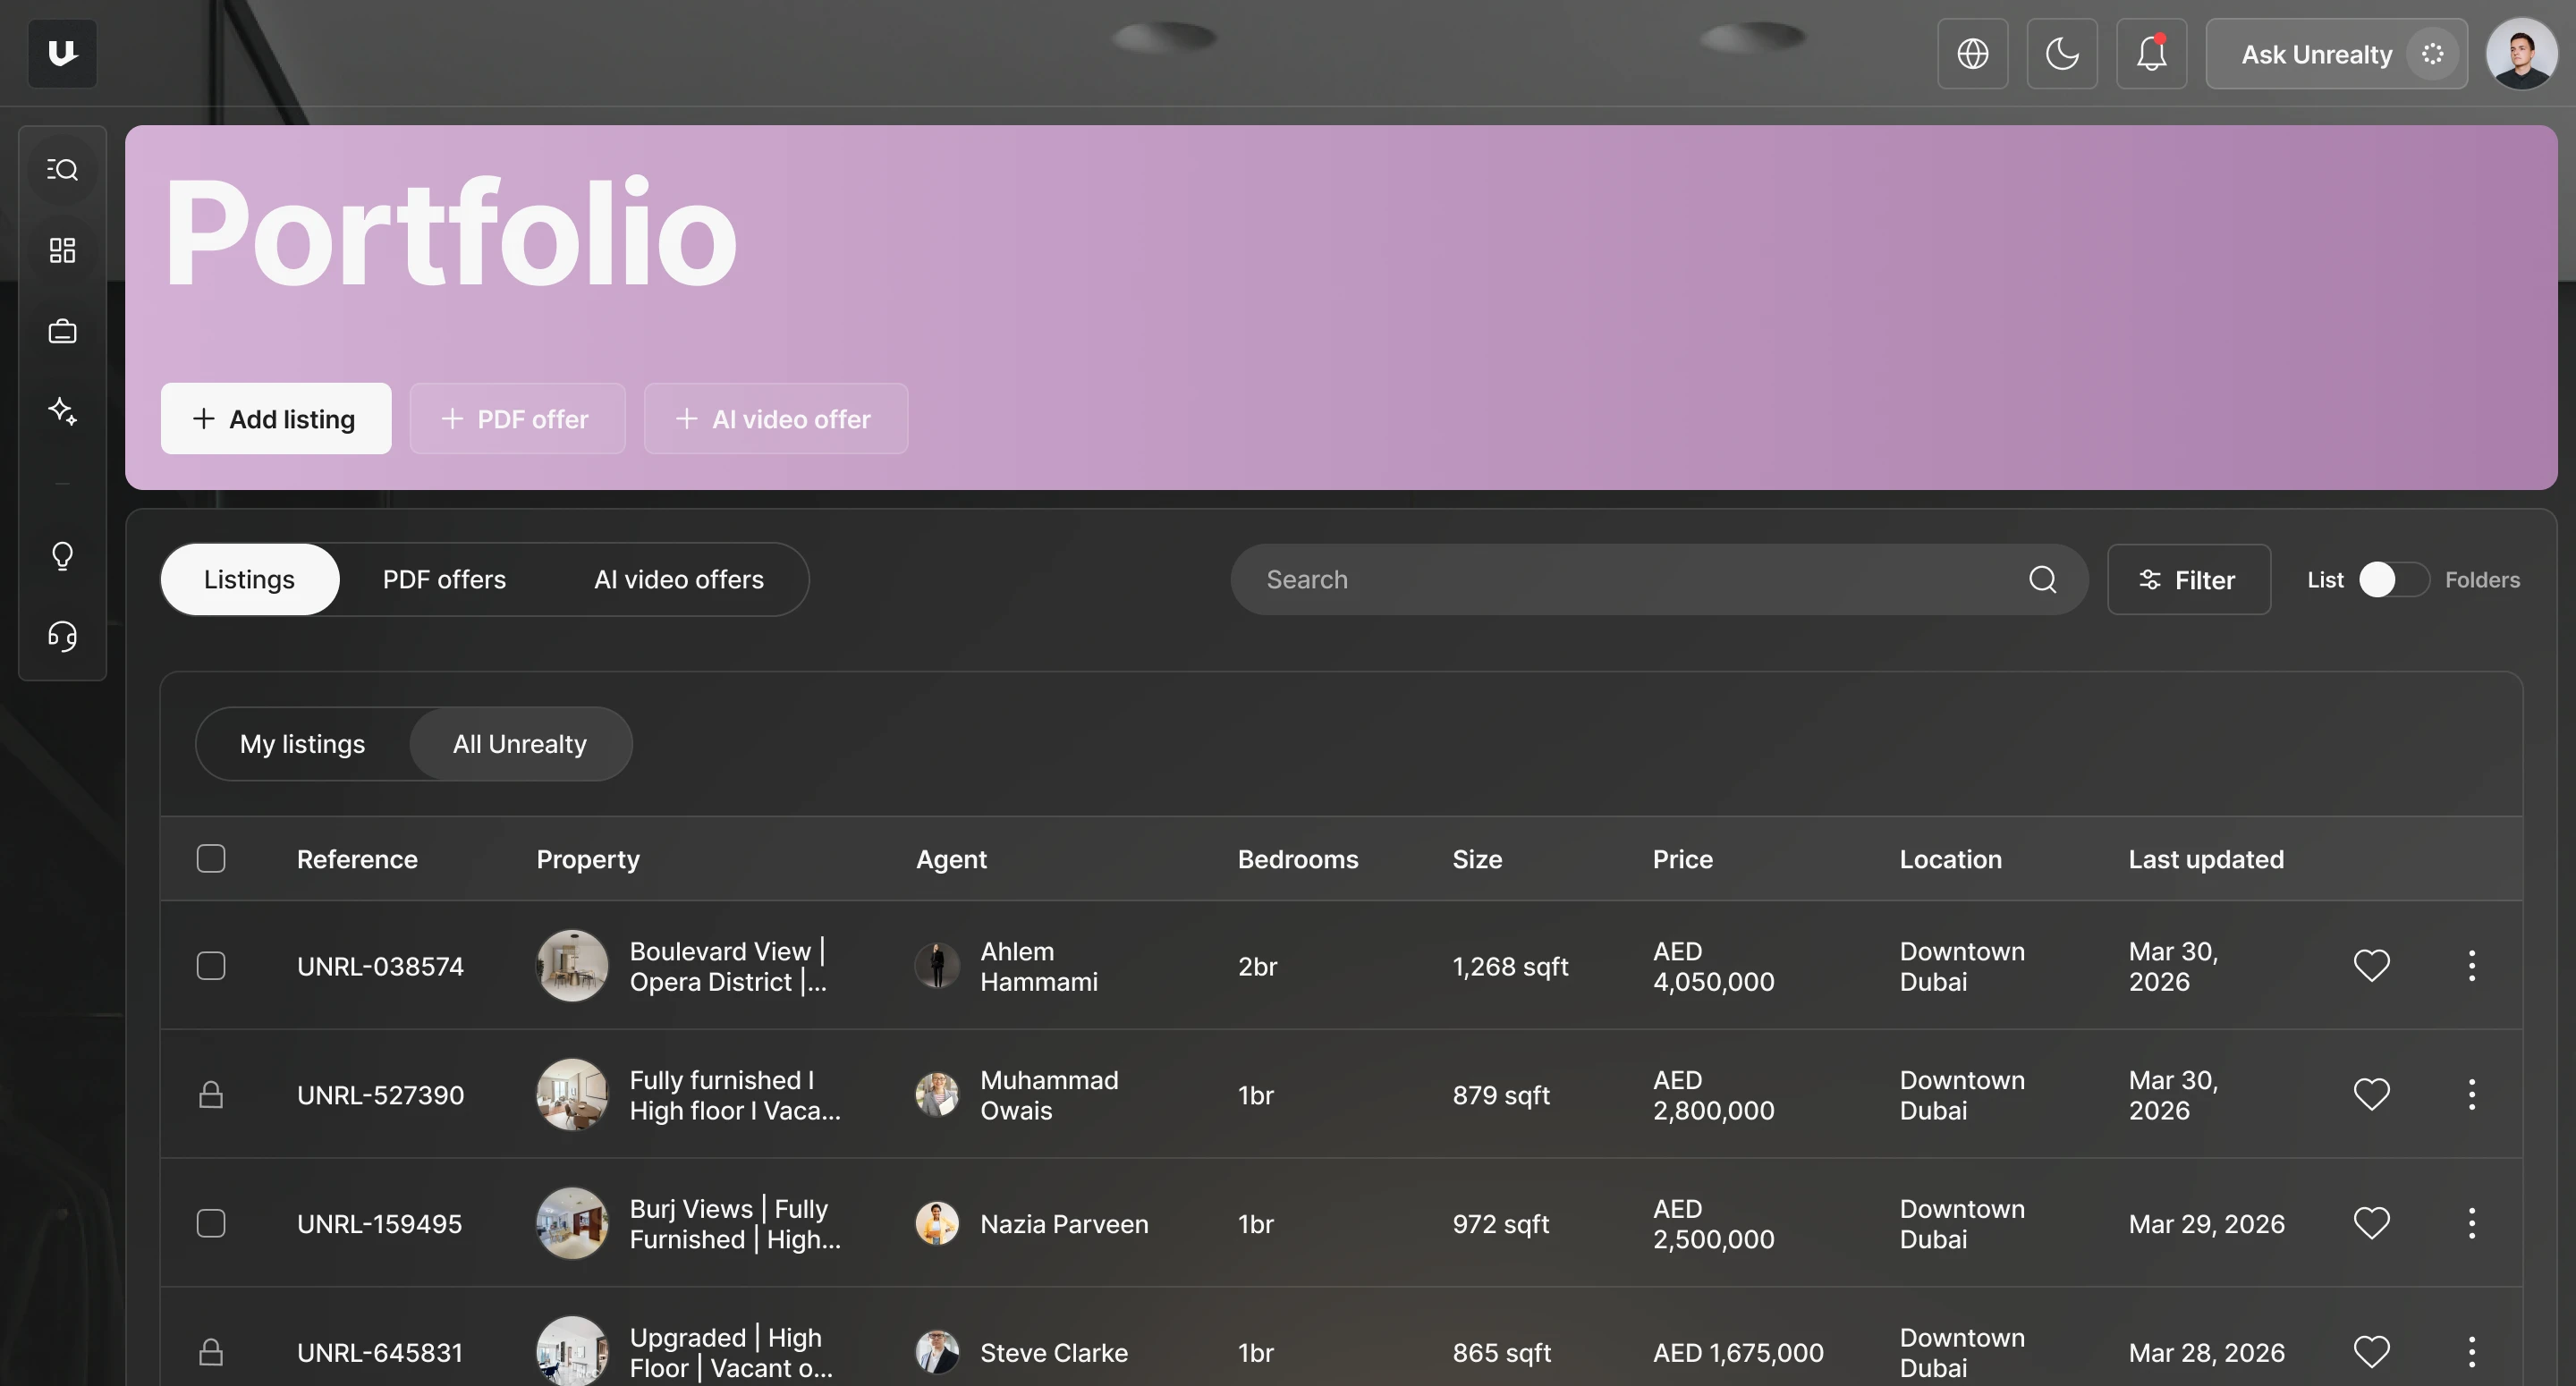Open the headset support sidebar icon
The height and width of the screenshot is (1386, 2576).
(62, 636)
